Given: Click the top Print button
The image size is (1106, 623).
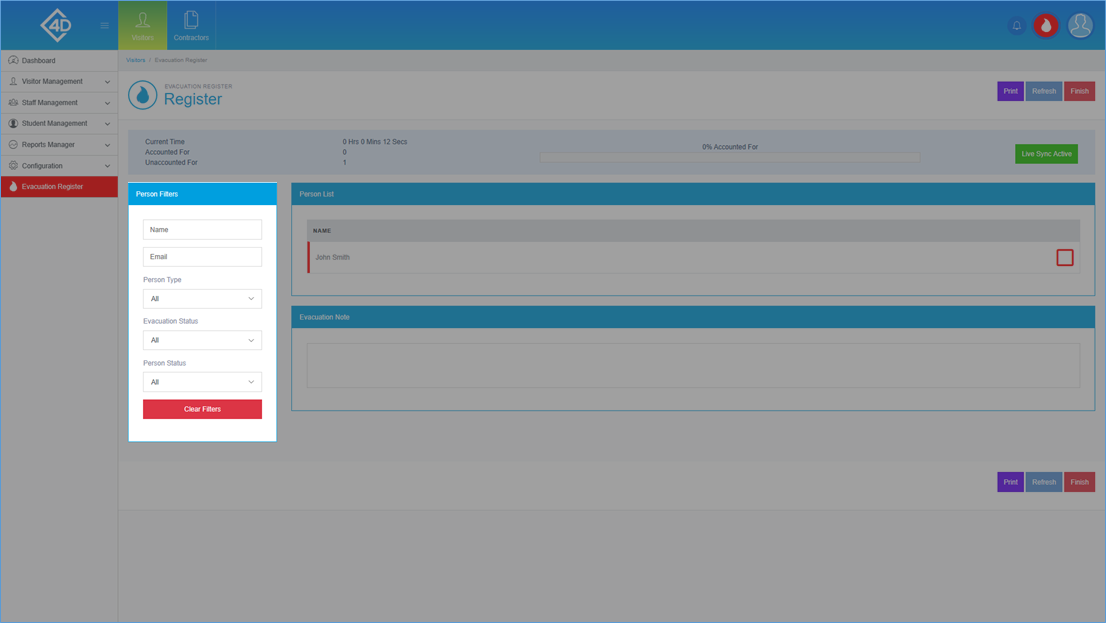Looking at the screenshot, I should (x=1010, y=91).
